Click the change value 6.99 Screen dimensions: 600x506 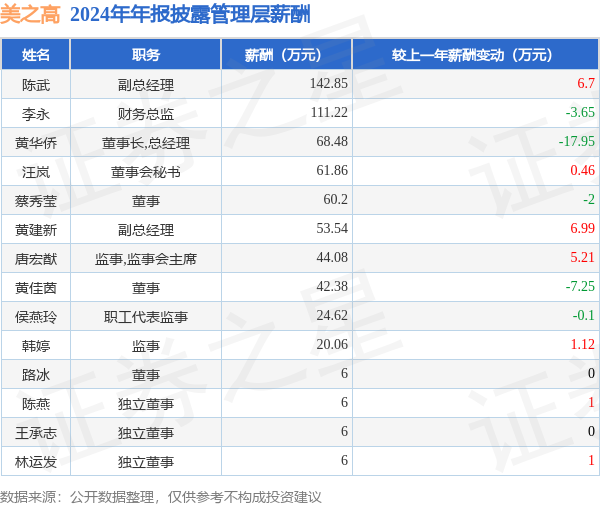pyautogui.click(x=583, y=228)
